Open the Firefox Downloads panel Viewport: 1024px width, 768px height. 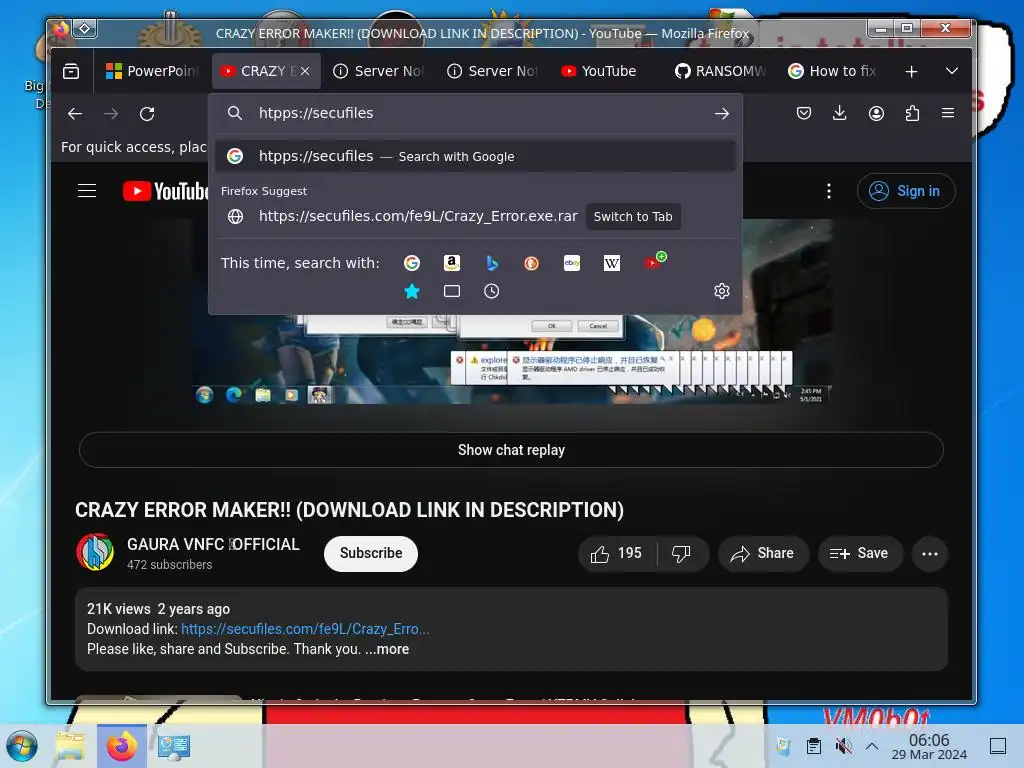pos(840,113)
